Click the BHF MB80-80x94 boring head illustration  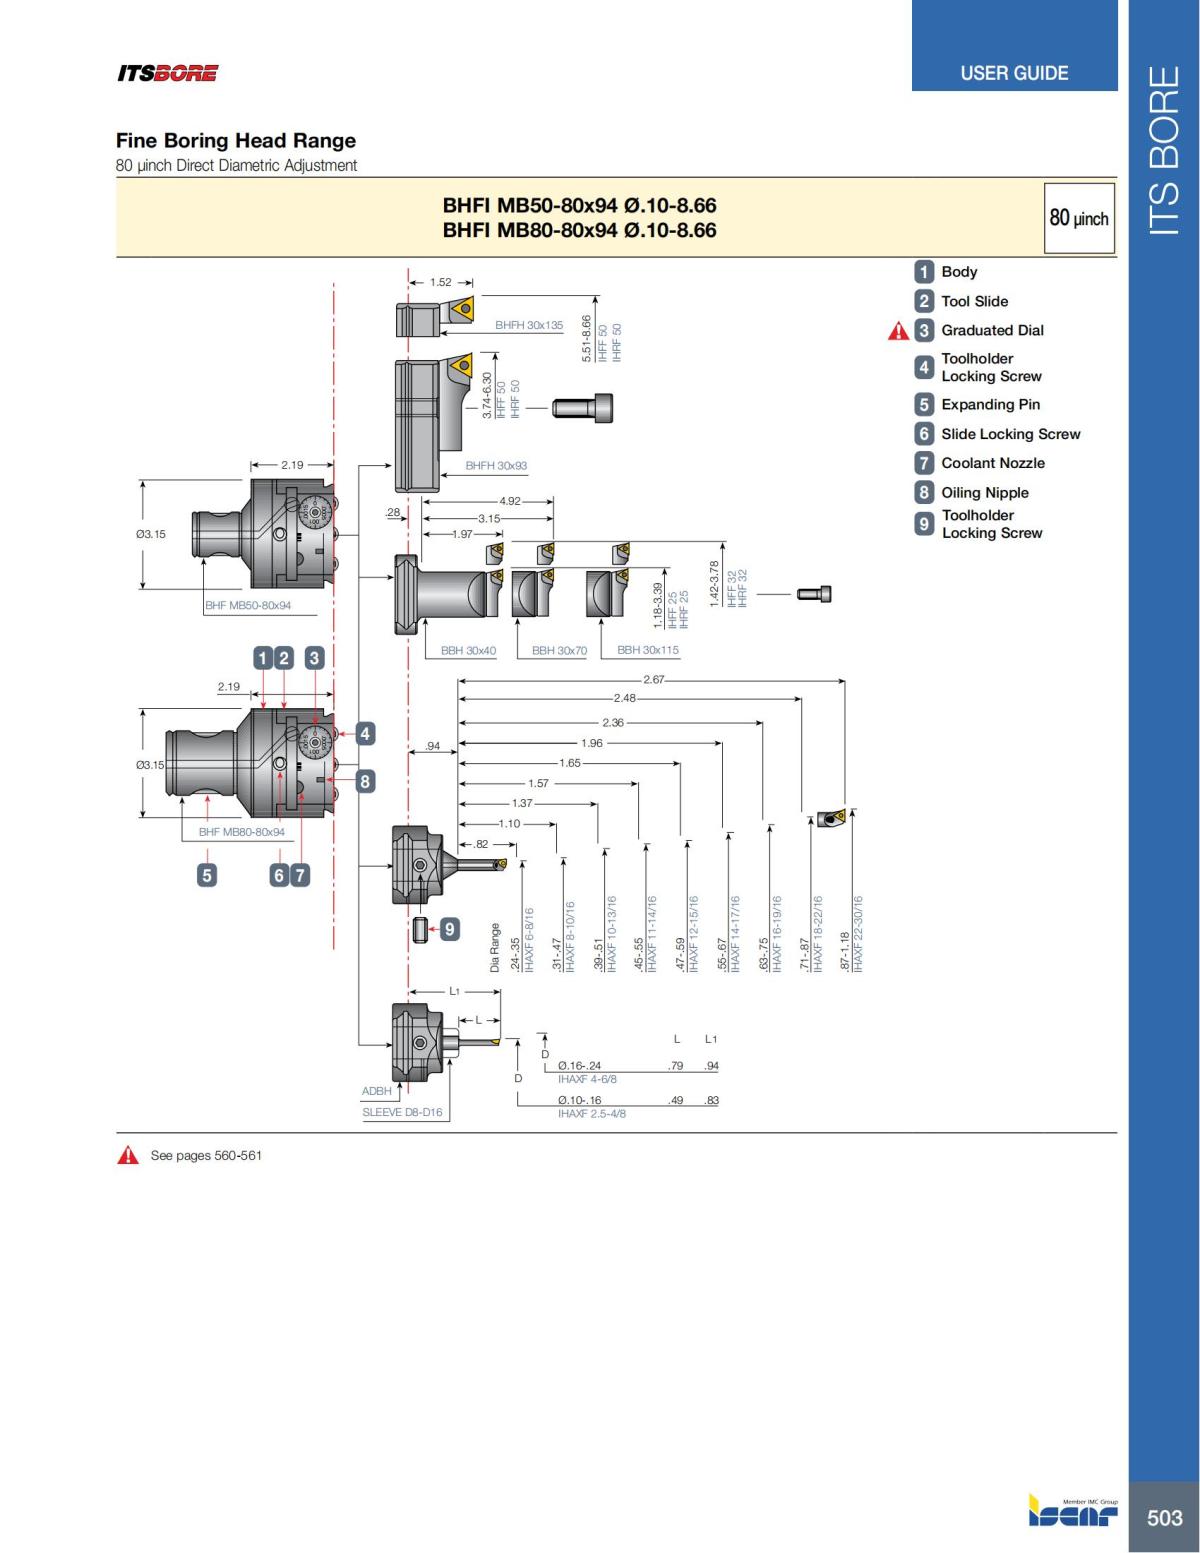253,764
